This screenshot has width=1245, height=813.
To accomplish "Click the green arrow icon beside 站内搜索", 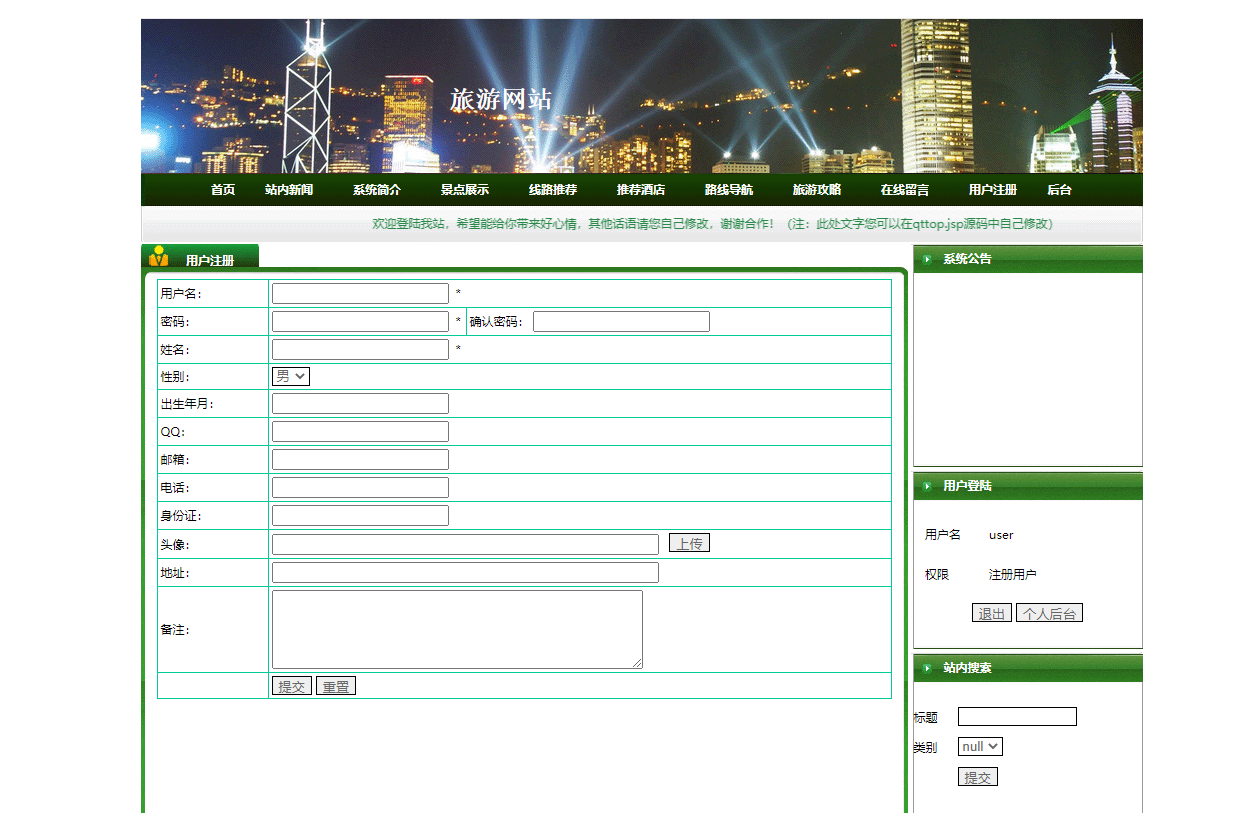I will coord(928,667).
